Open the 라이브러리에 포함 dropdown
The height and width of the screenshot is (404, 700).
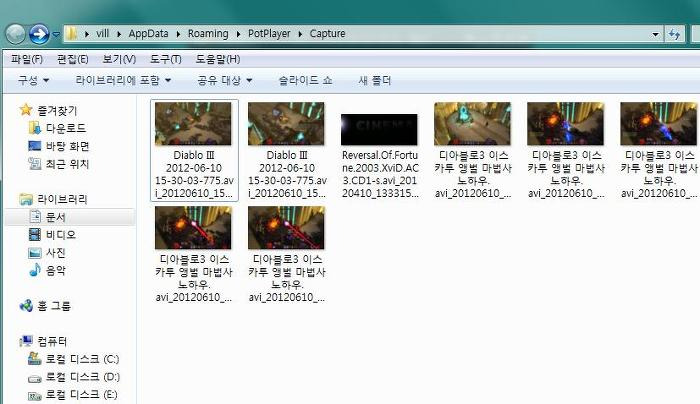coord(123,80)
